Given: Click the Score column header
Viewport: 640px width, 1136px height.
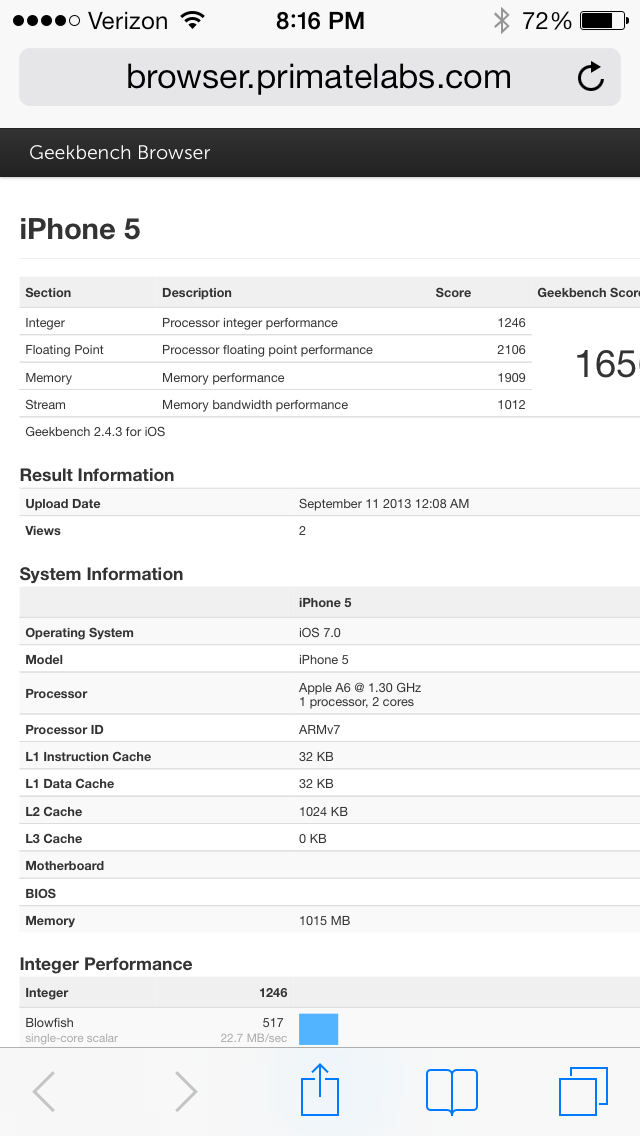Looking at the screenshot, I should (453, 293).
